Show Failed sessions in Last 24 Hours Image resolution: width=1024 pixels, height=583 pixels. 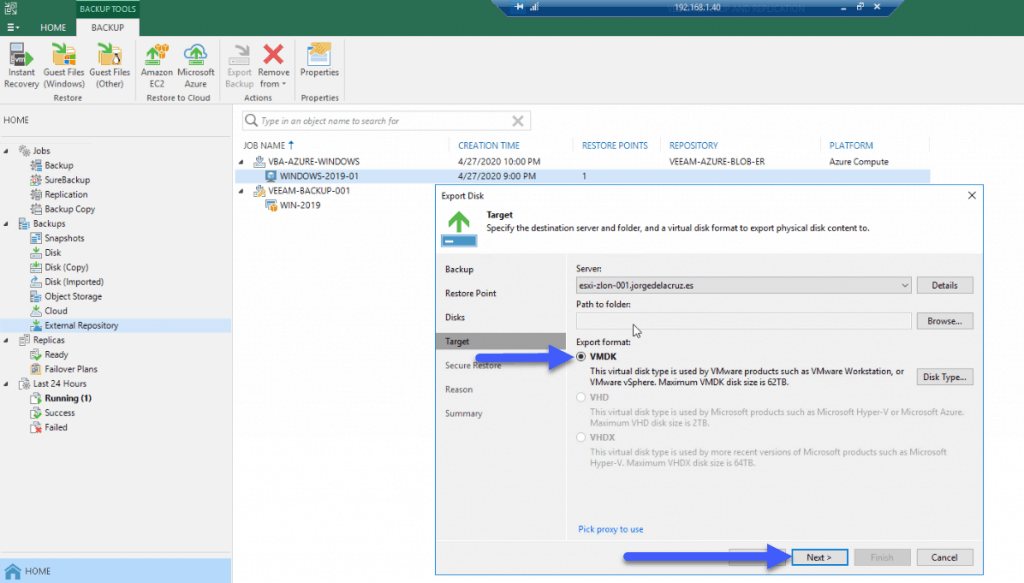[x=56, y=428]
